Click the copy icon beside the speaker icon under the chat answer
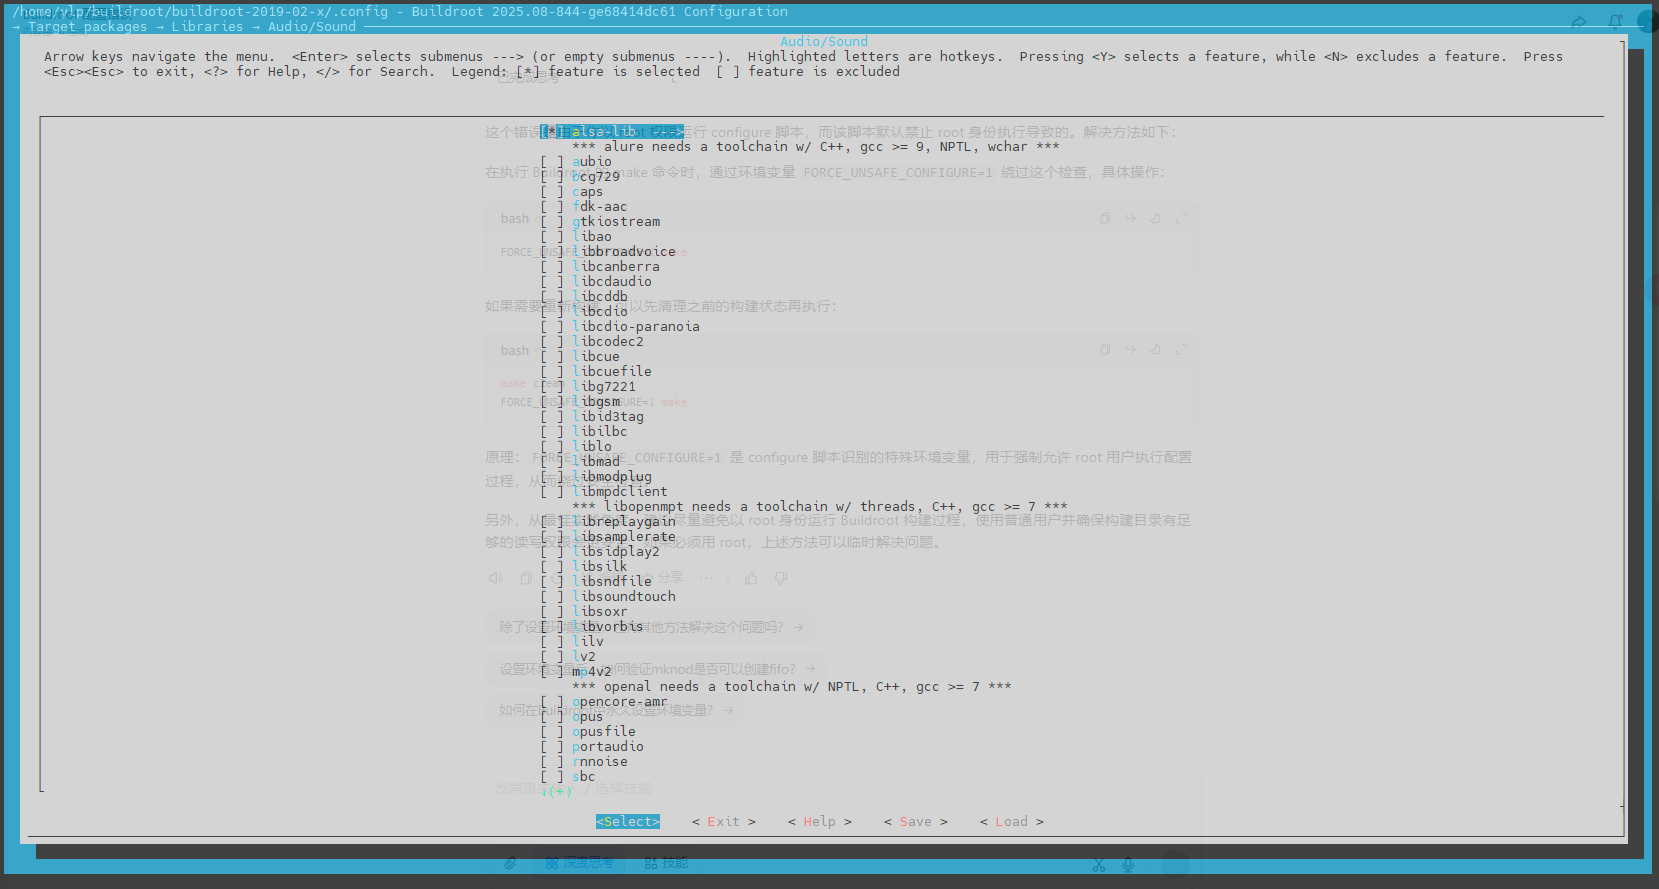Image resolution: width=1659 pixels, height=889 pixels. [x=526, y=578]
